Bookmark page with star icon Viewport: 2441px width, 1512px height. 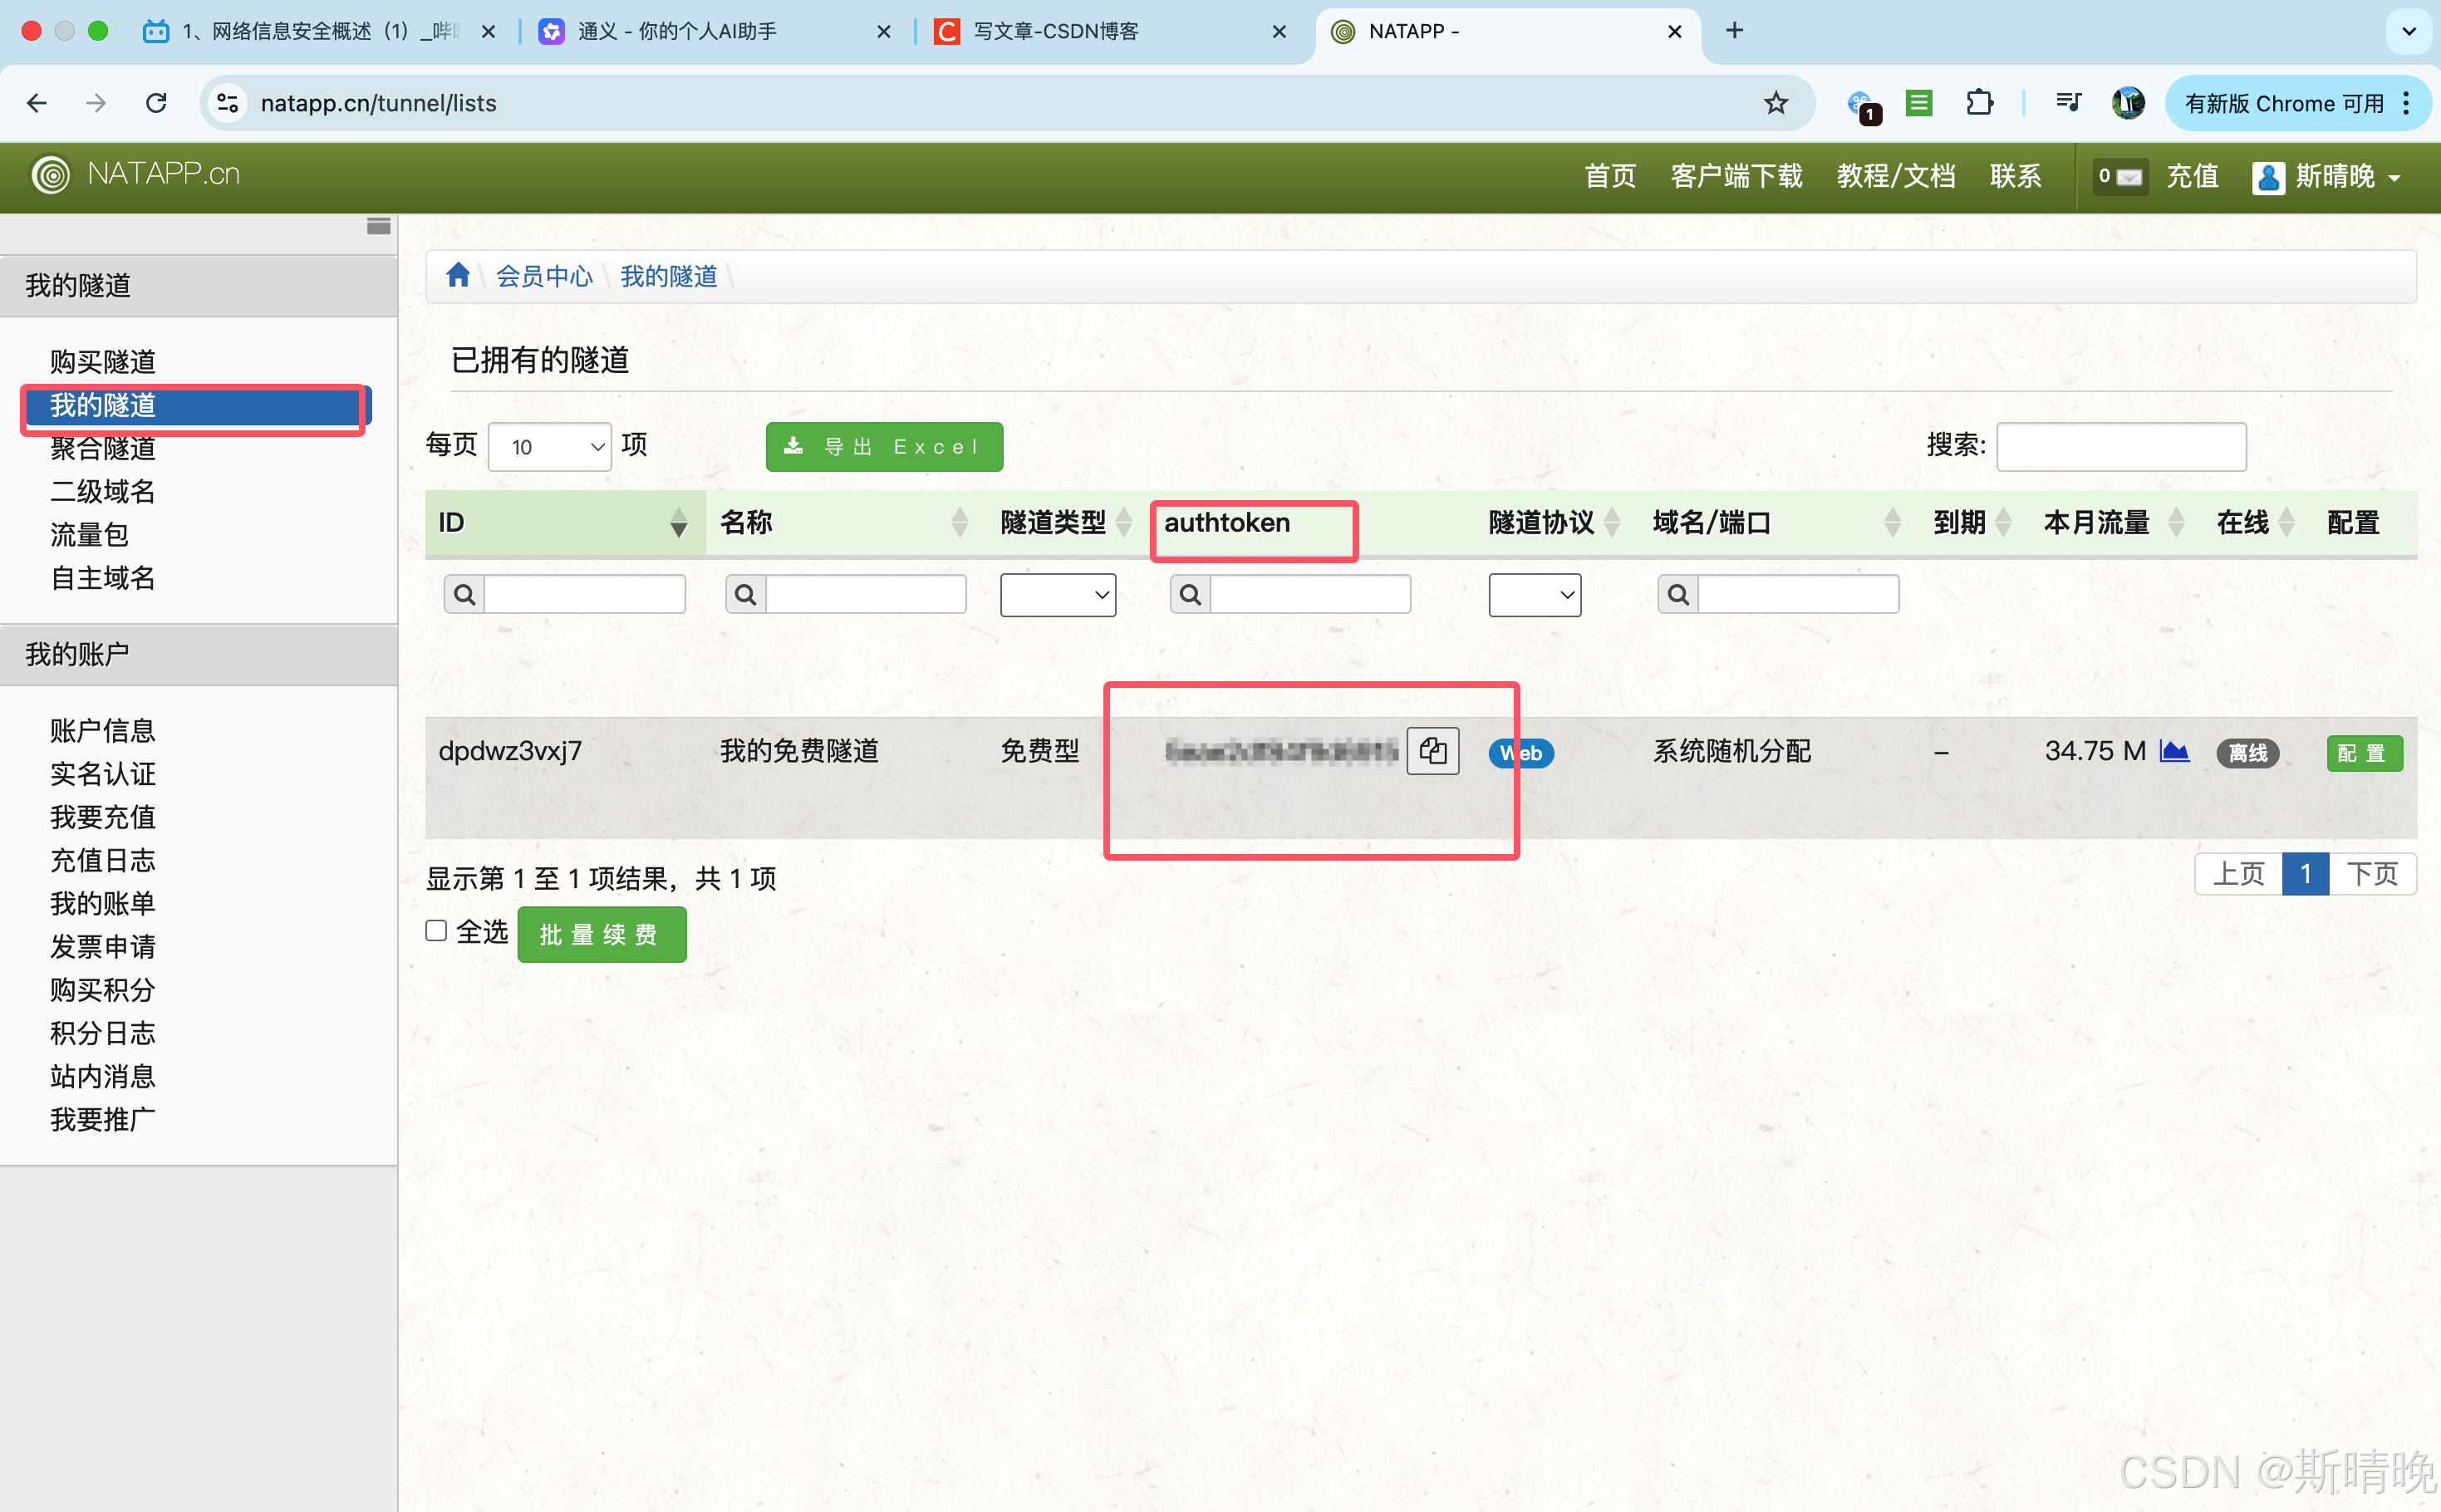1775,103
